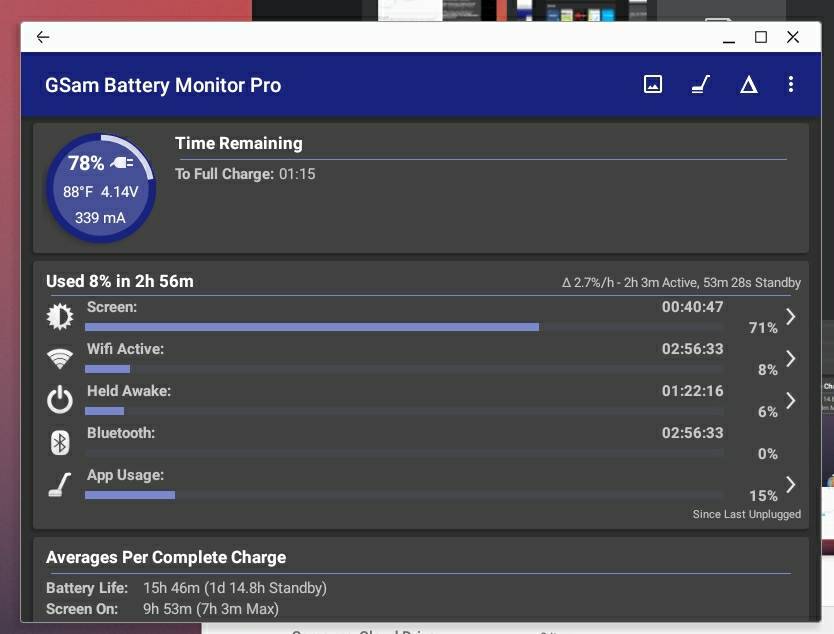Go back using the back arrow
Viewport: 834px width, 634px height.
43,37
